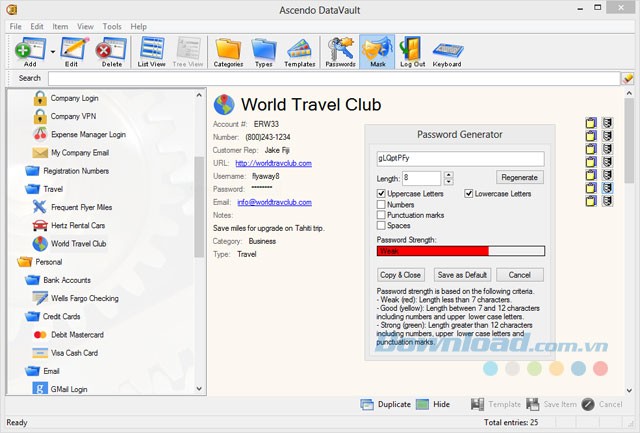Enable the Punctuation marks checkbox
The image size is (640, 433).
(x=381, y=215)
